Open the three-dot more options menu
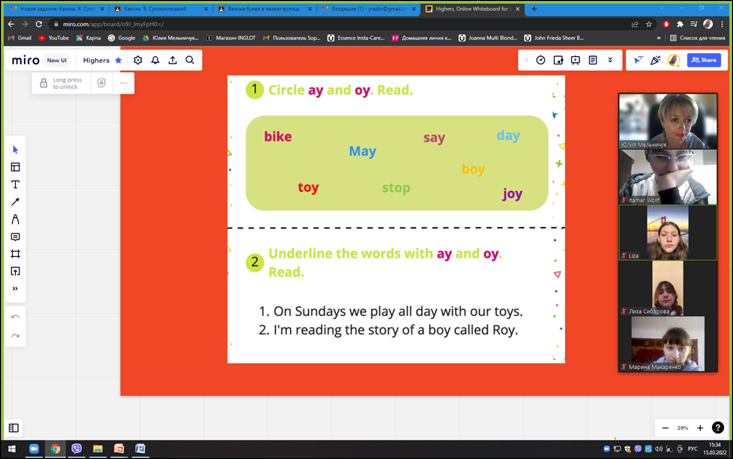This screenshot has height=459, width=733. [x=123, y=83]
